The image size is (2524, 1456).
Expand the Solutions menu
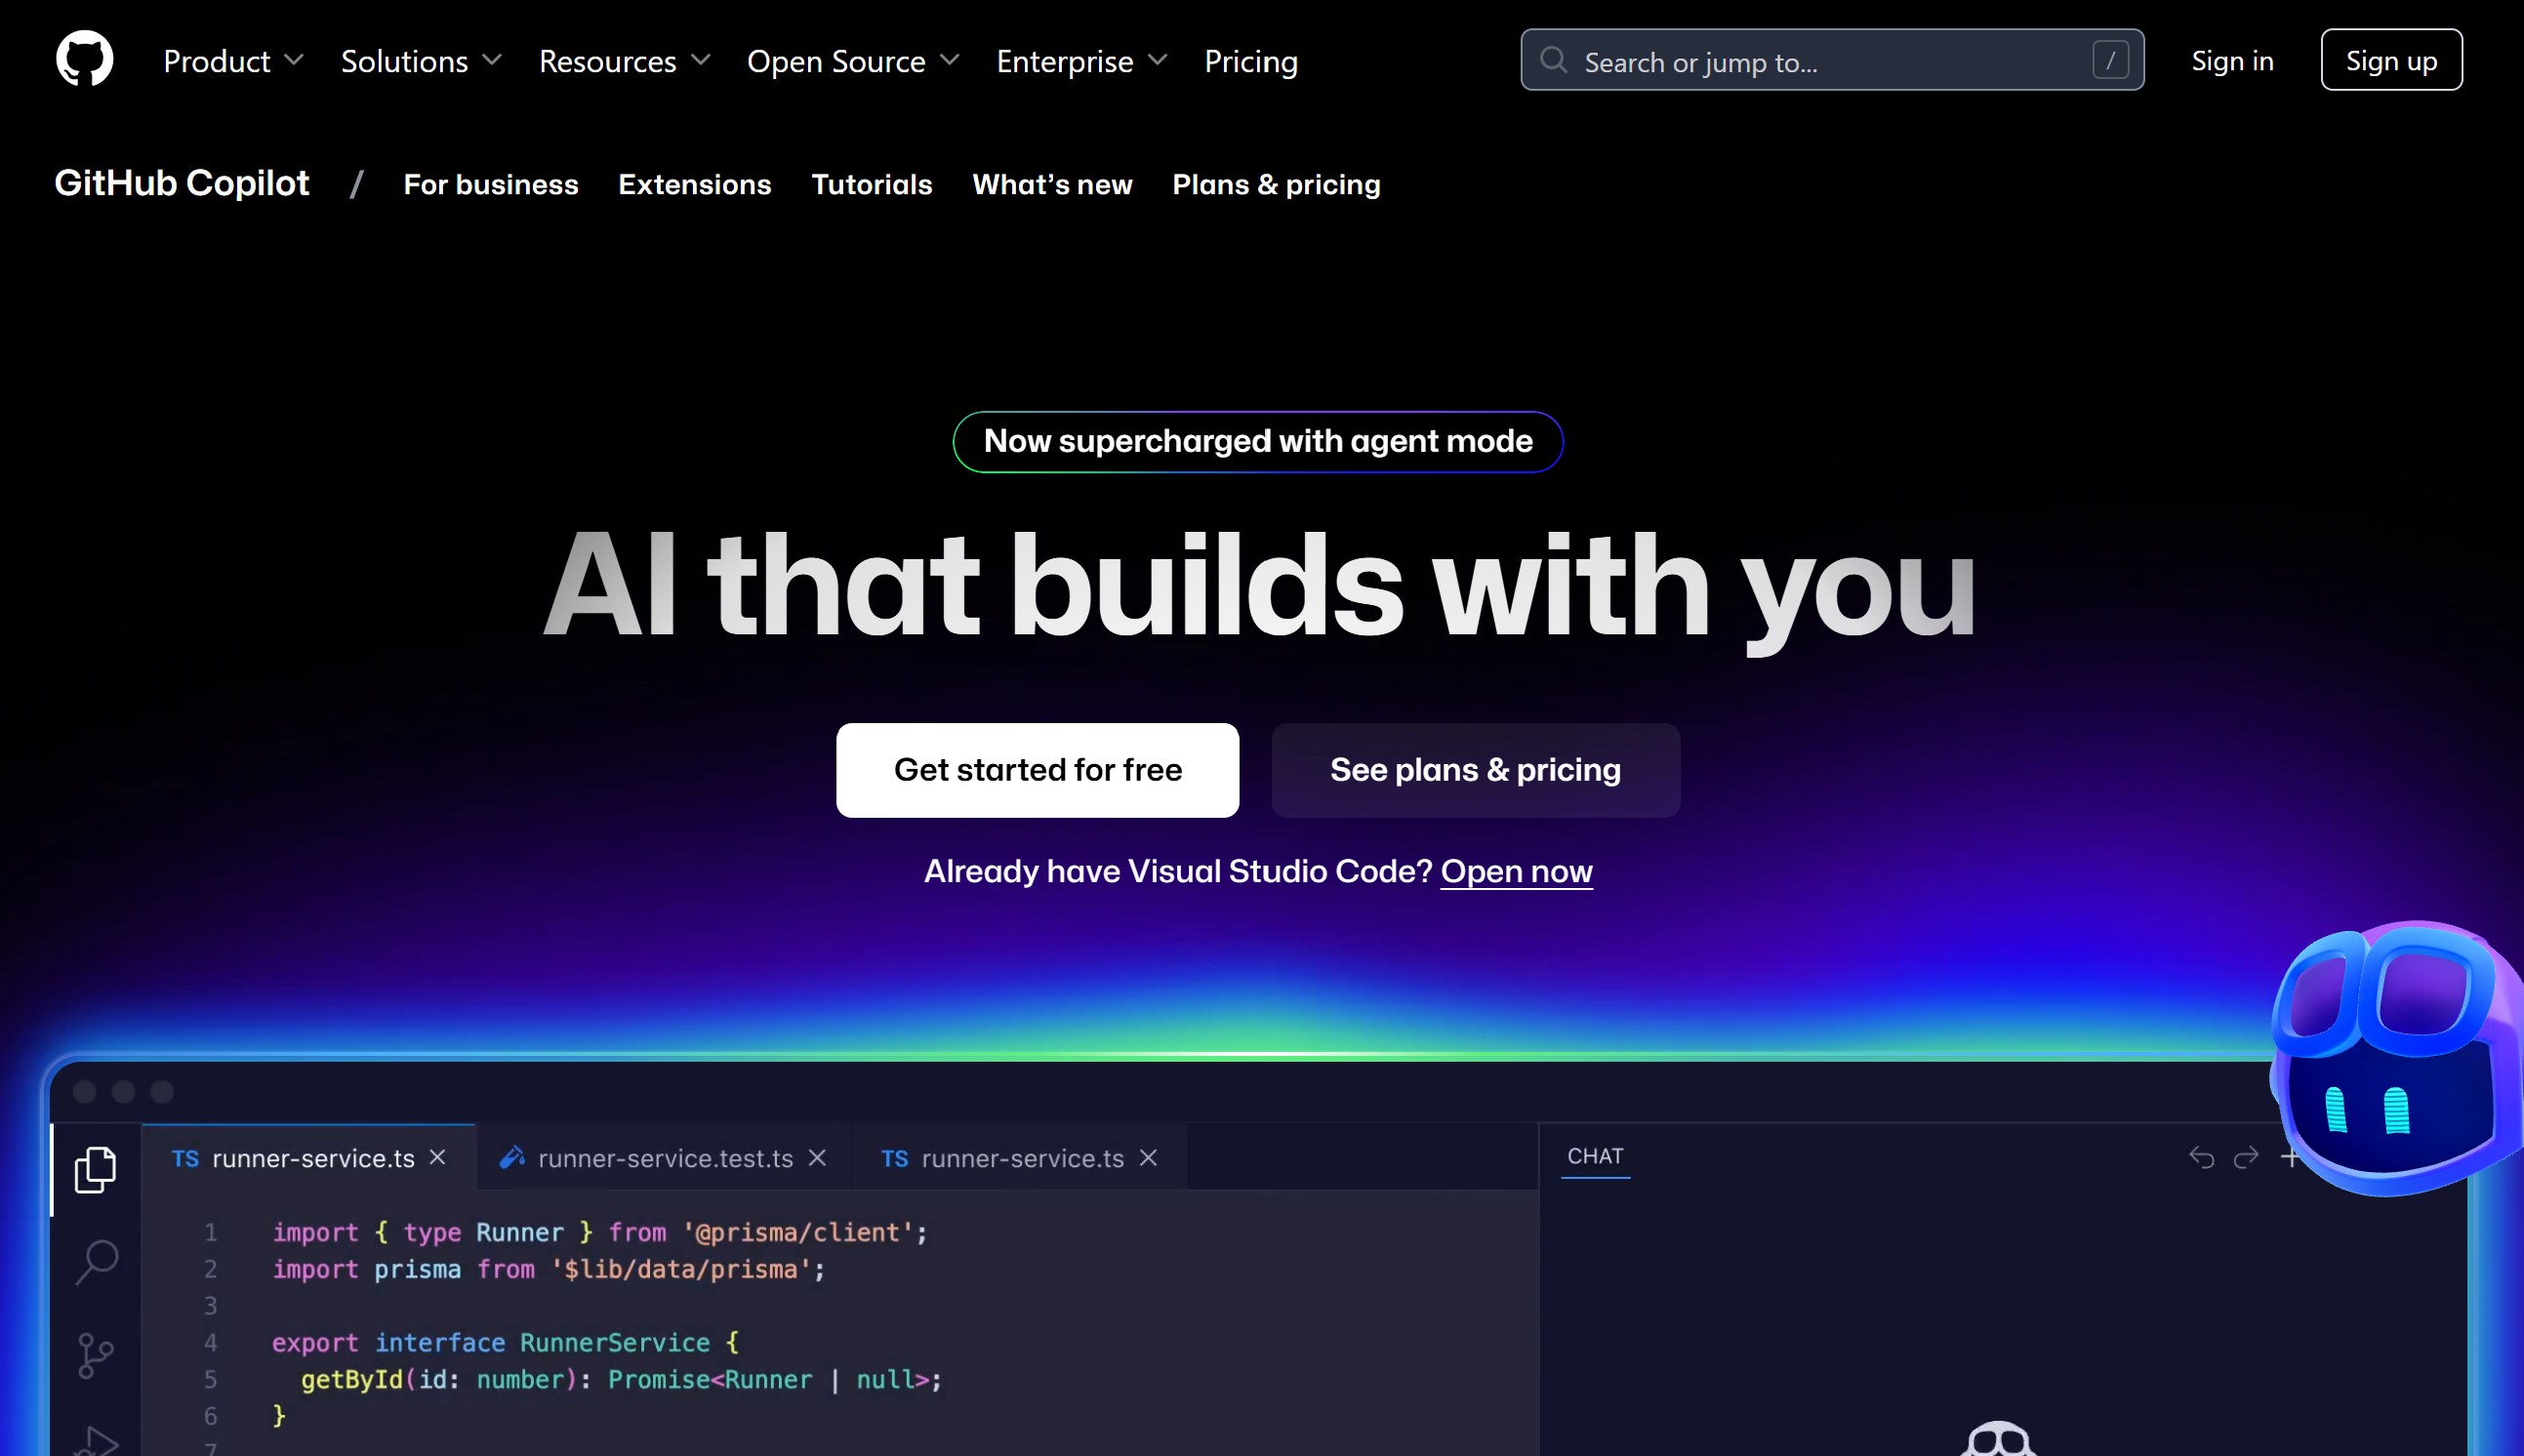click(421, 61)
